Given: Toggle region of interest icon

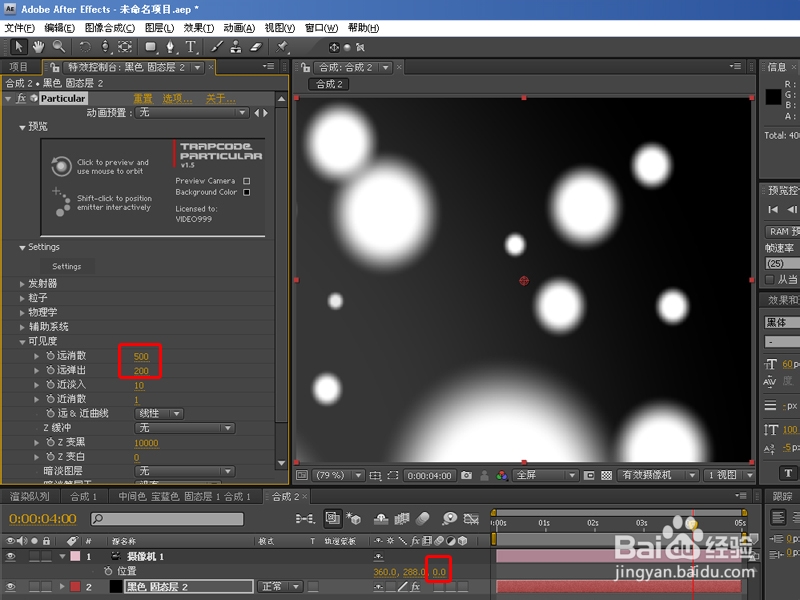Looking at the screenshot, I should click(392, 476).
